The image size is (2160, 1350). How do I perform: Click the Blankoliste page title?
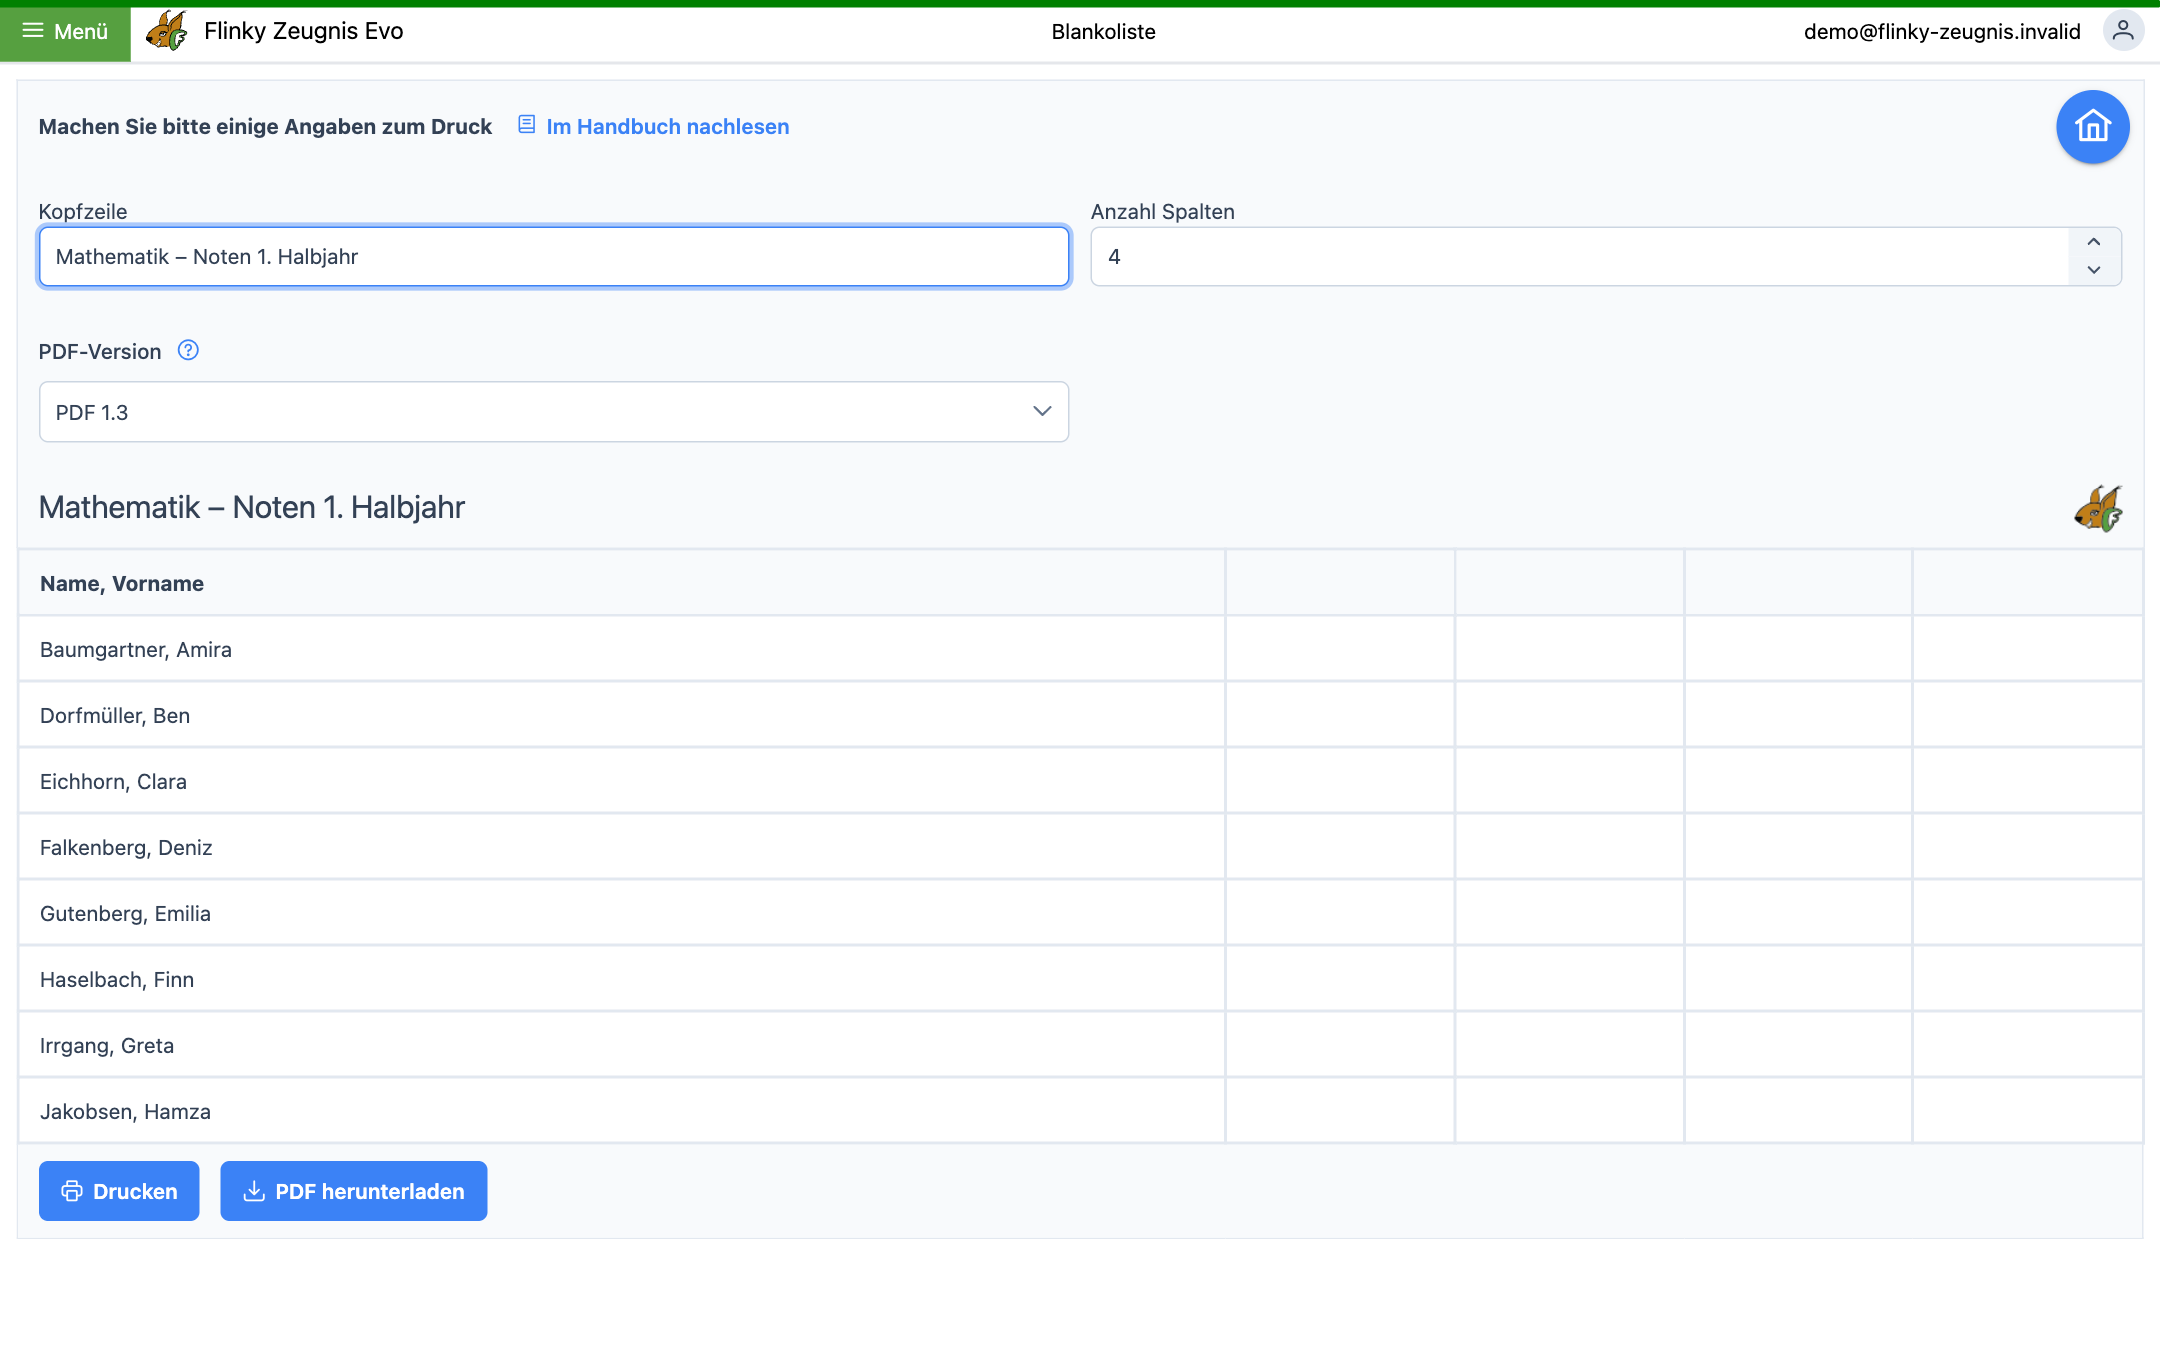pyautogui.click(x=1103, y=32)
